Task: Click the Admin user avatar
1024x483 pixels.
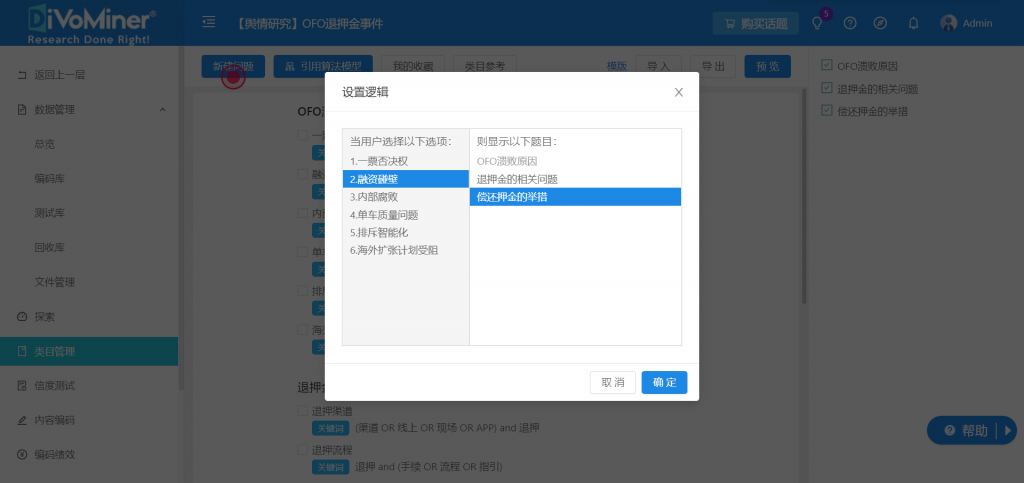Action: (948, 23)
